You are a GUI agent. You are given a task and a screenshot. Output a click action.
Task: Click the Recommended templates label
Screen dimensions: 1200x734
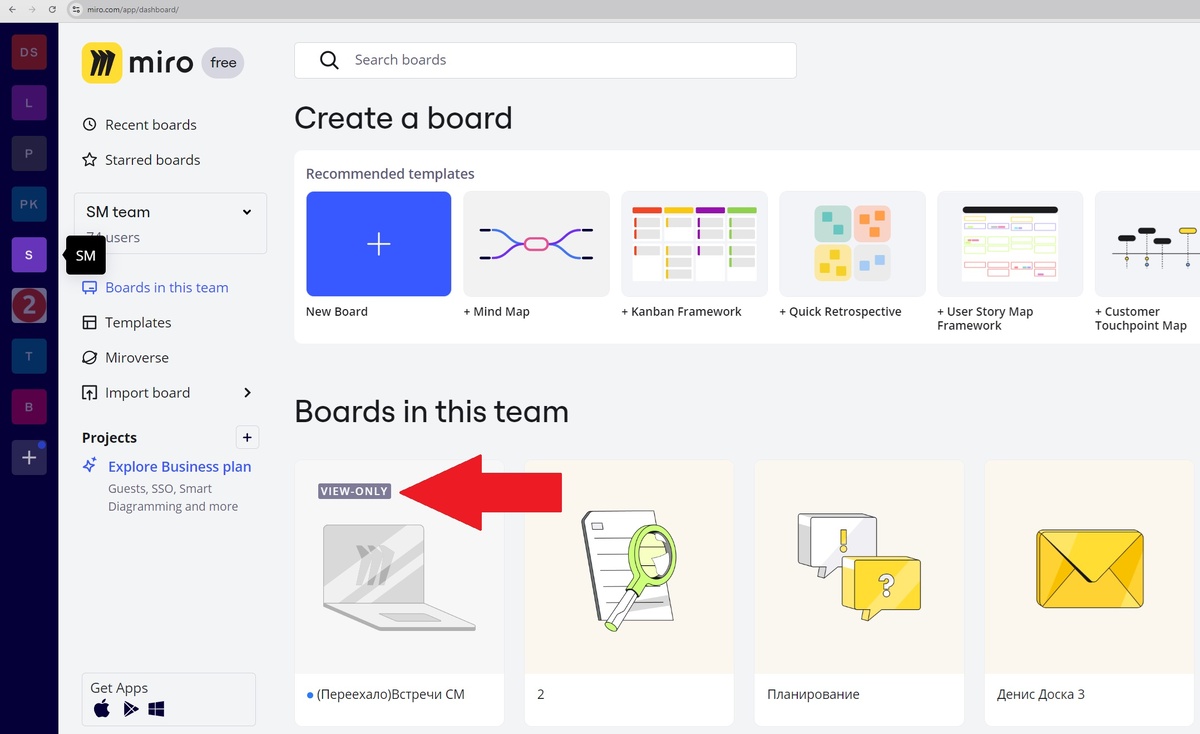(x=390, y=174)
